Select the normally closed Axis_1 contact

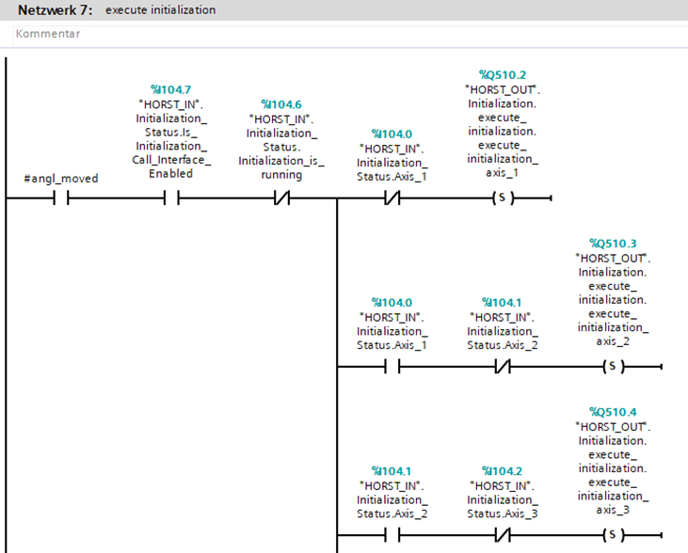pos(391,198)
